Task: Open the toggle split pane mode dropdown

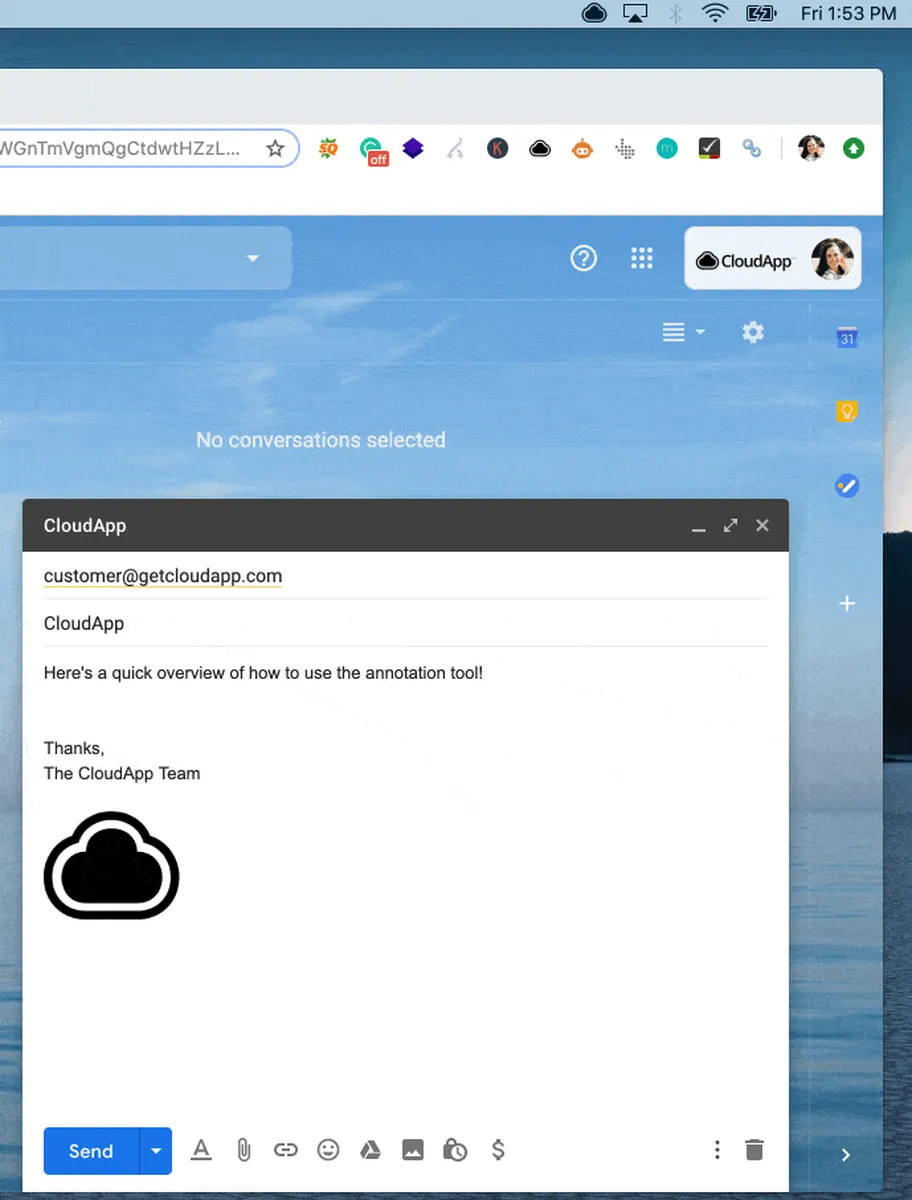Action: point(684,332)
